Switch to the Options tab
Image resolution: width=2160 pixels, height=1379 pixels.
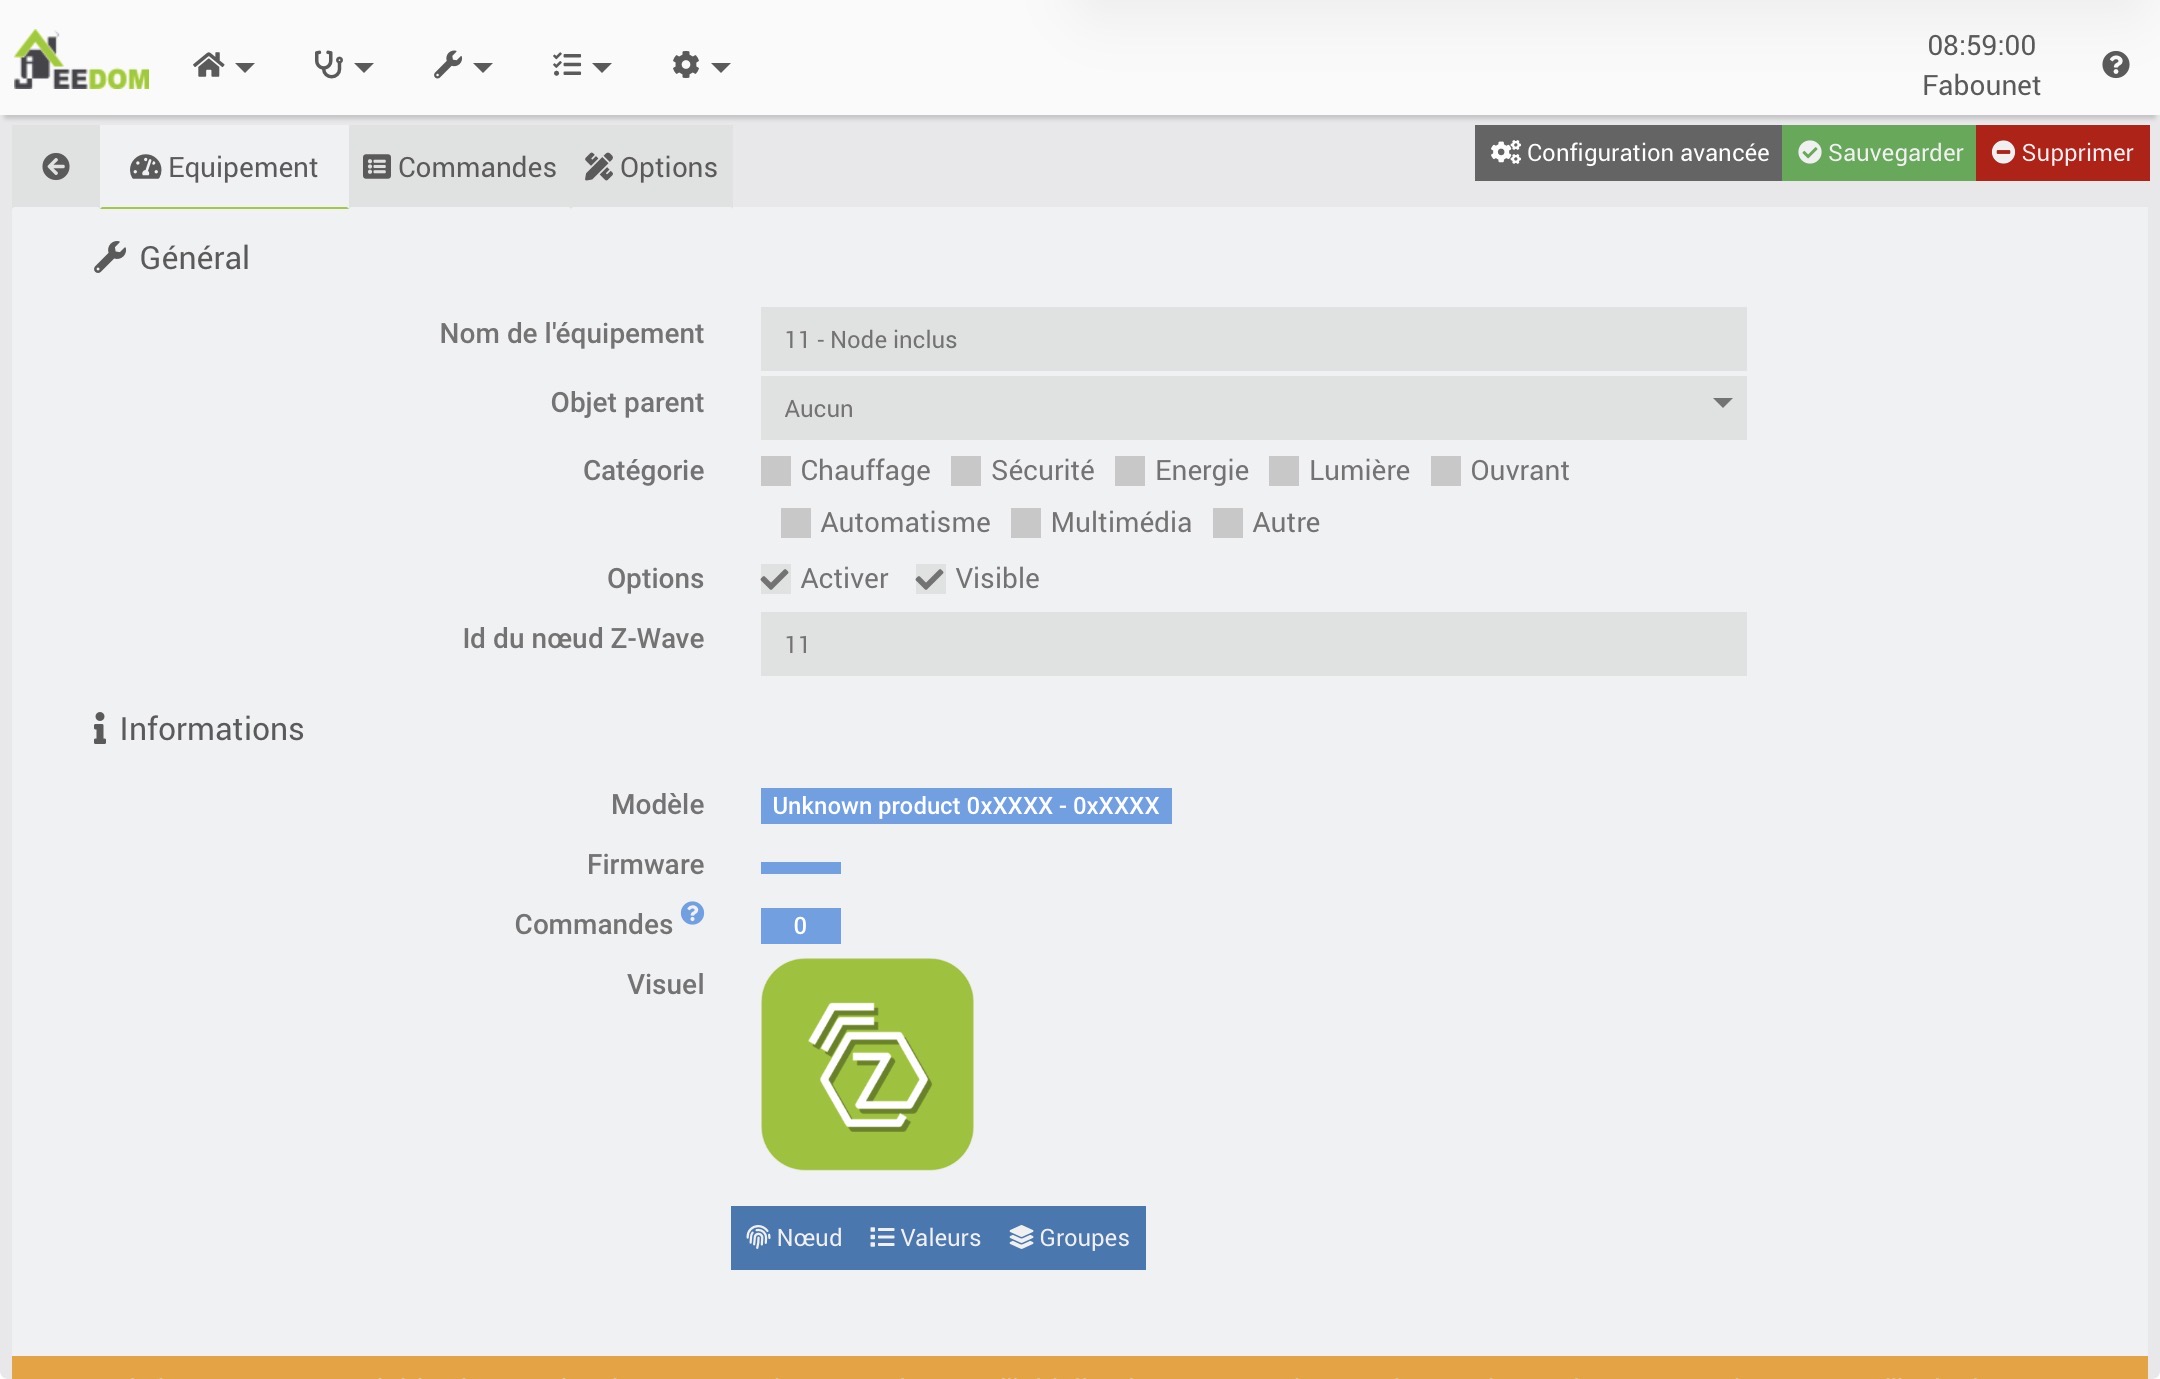(651, 167)
